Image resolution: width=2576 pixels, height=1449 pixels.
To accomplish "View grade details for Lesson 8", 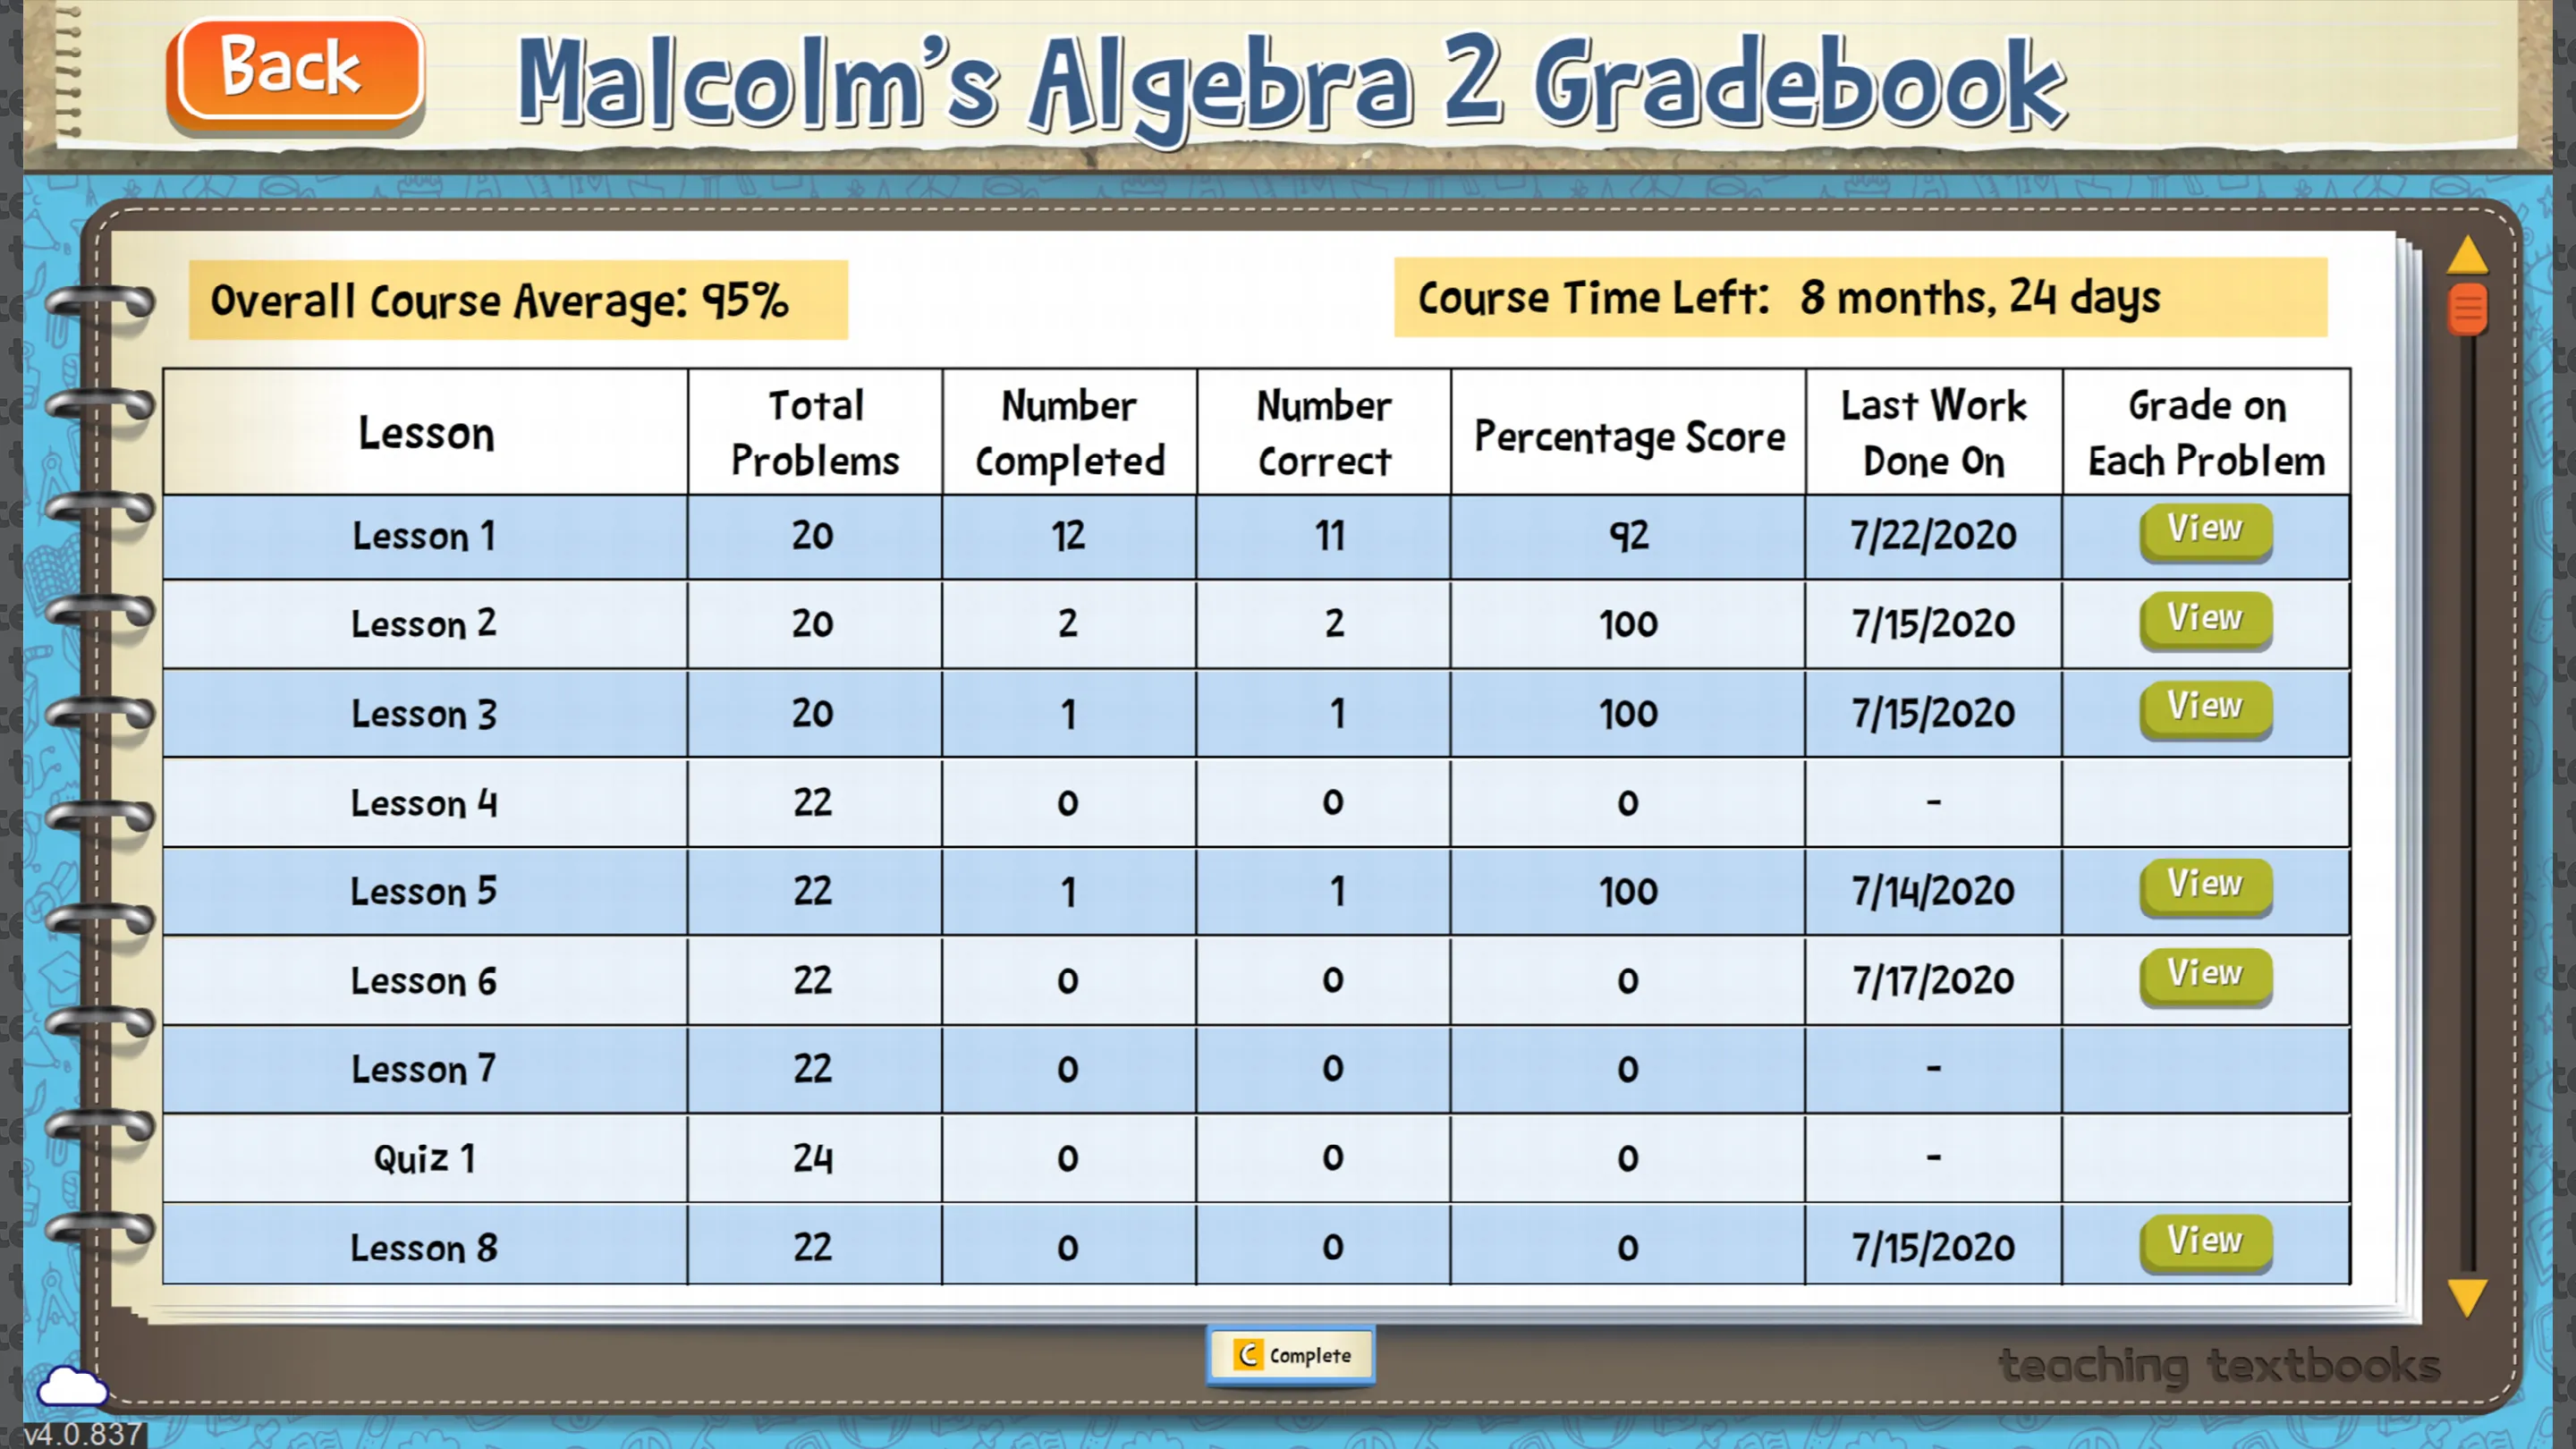I will coord(2207,1242).
